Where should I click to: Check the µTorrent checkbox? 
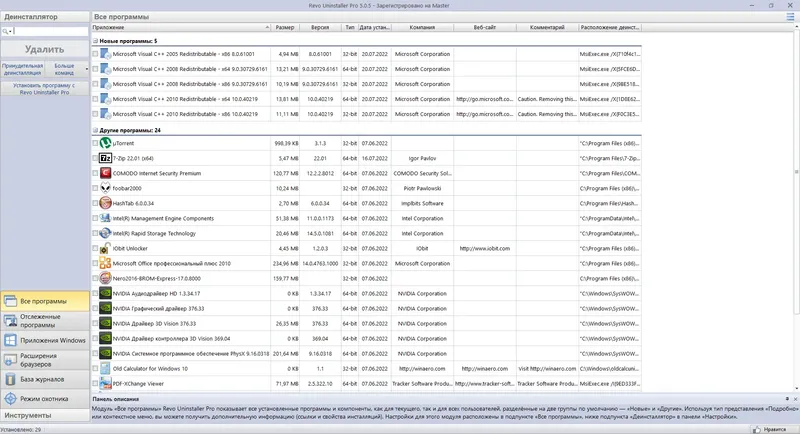tap(95, 143)
